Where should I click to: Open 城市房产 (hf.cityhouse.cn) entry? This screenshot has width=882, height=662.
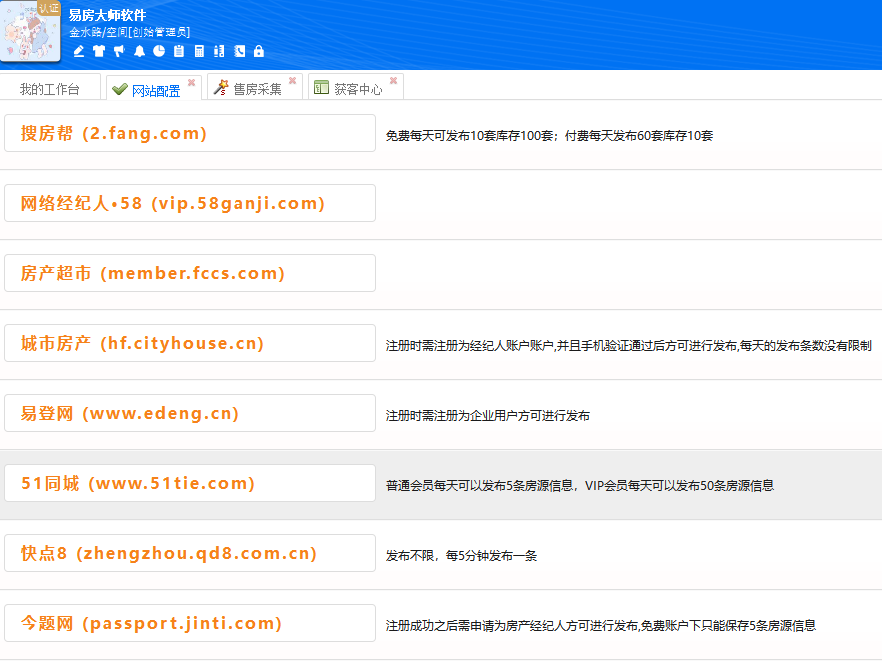coord(190,343)
